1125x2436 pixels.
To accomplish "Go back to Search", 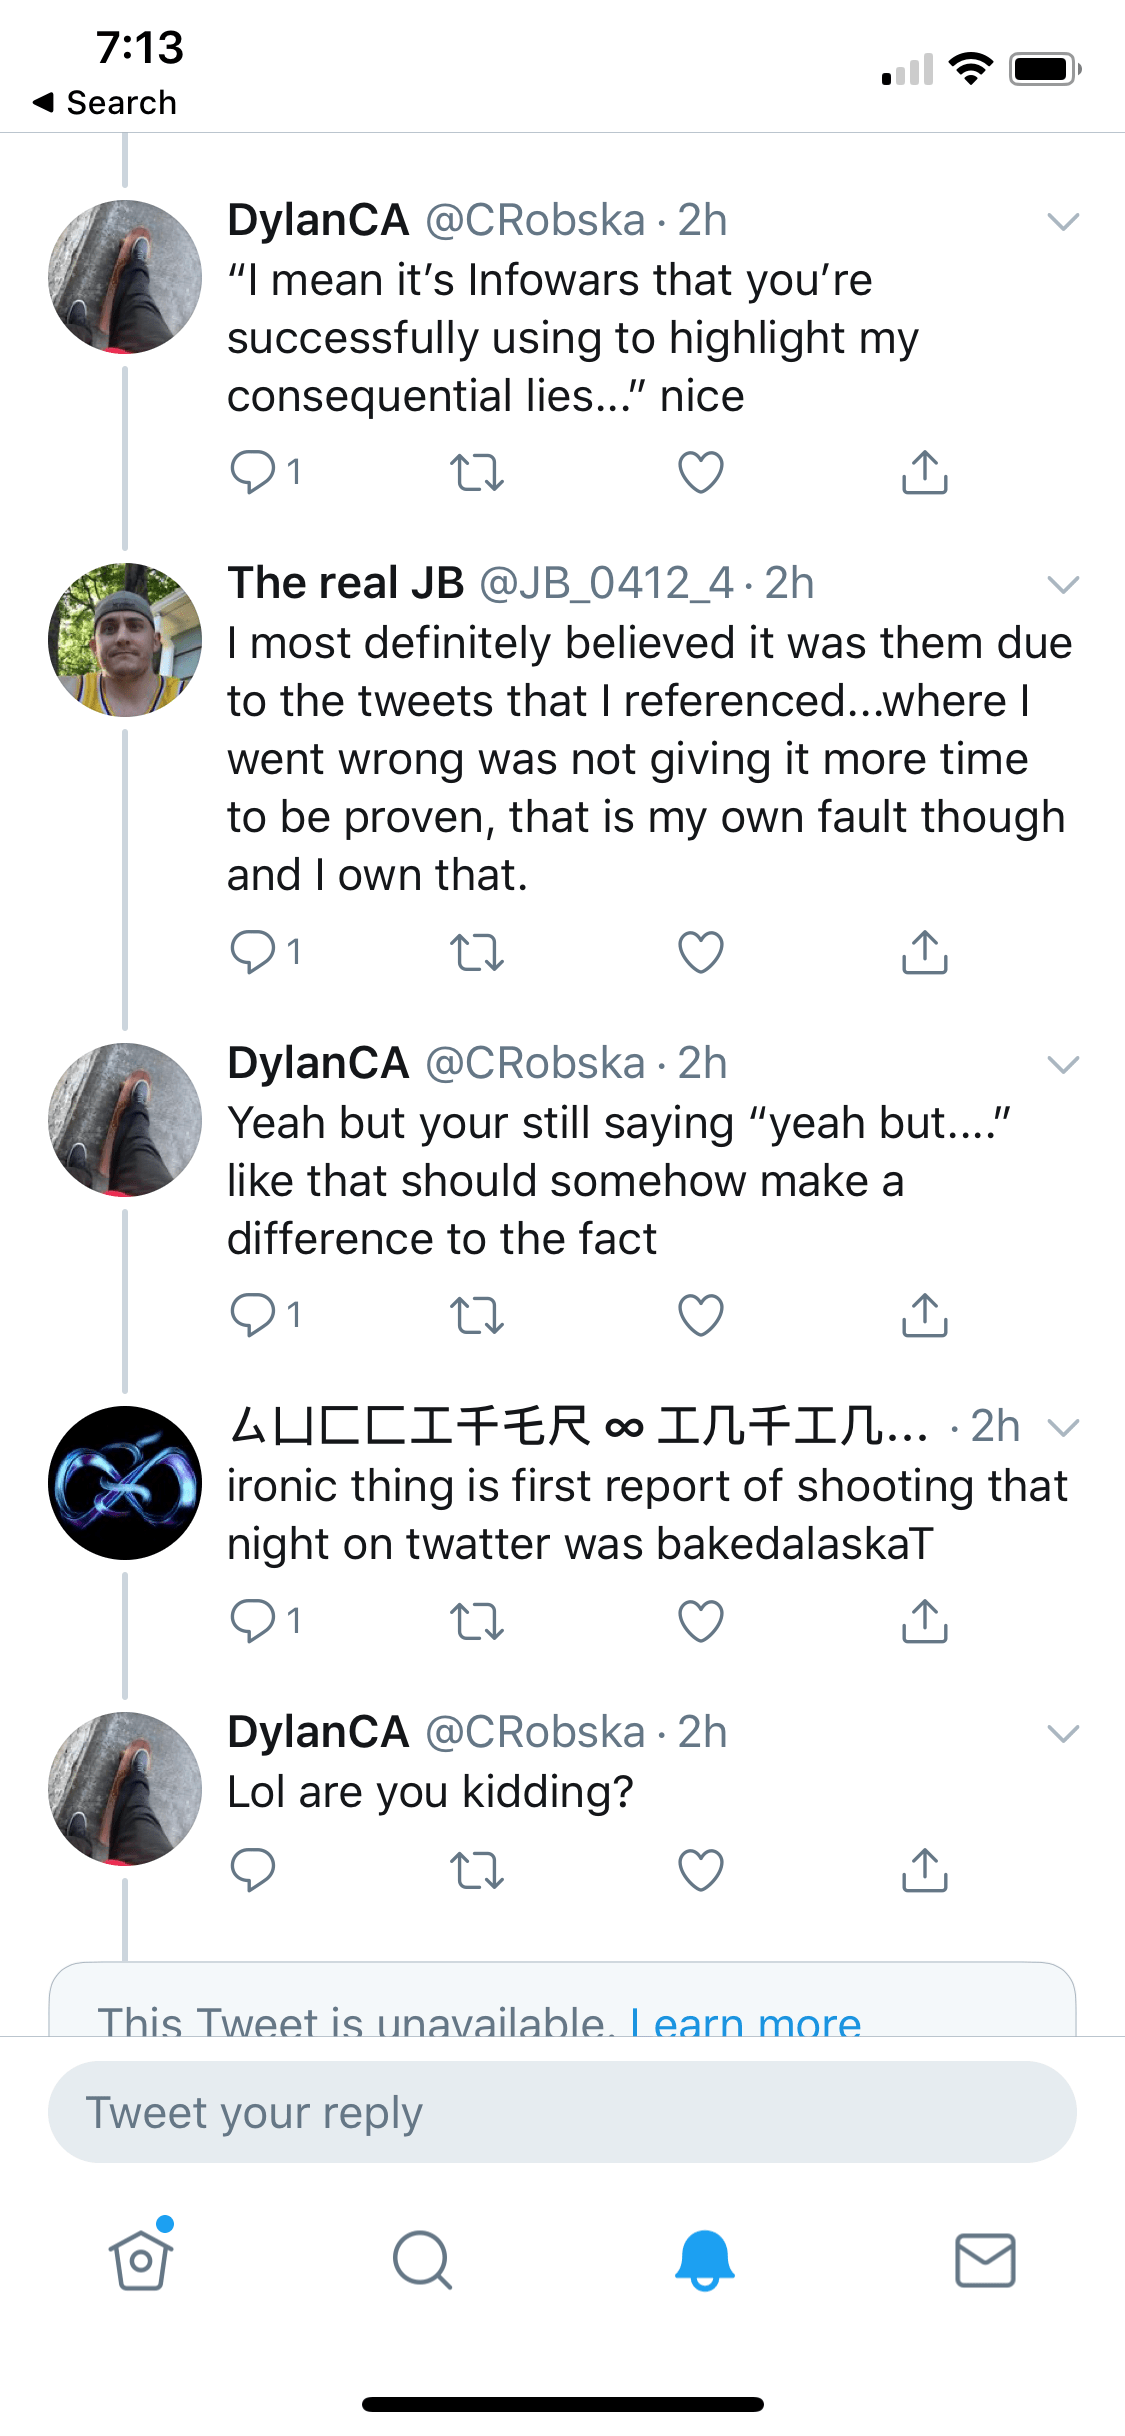I will (x=105, y=102).
